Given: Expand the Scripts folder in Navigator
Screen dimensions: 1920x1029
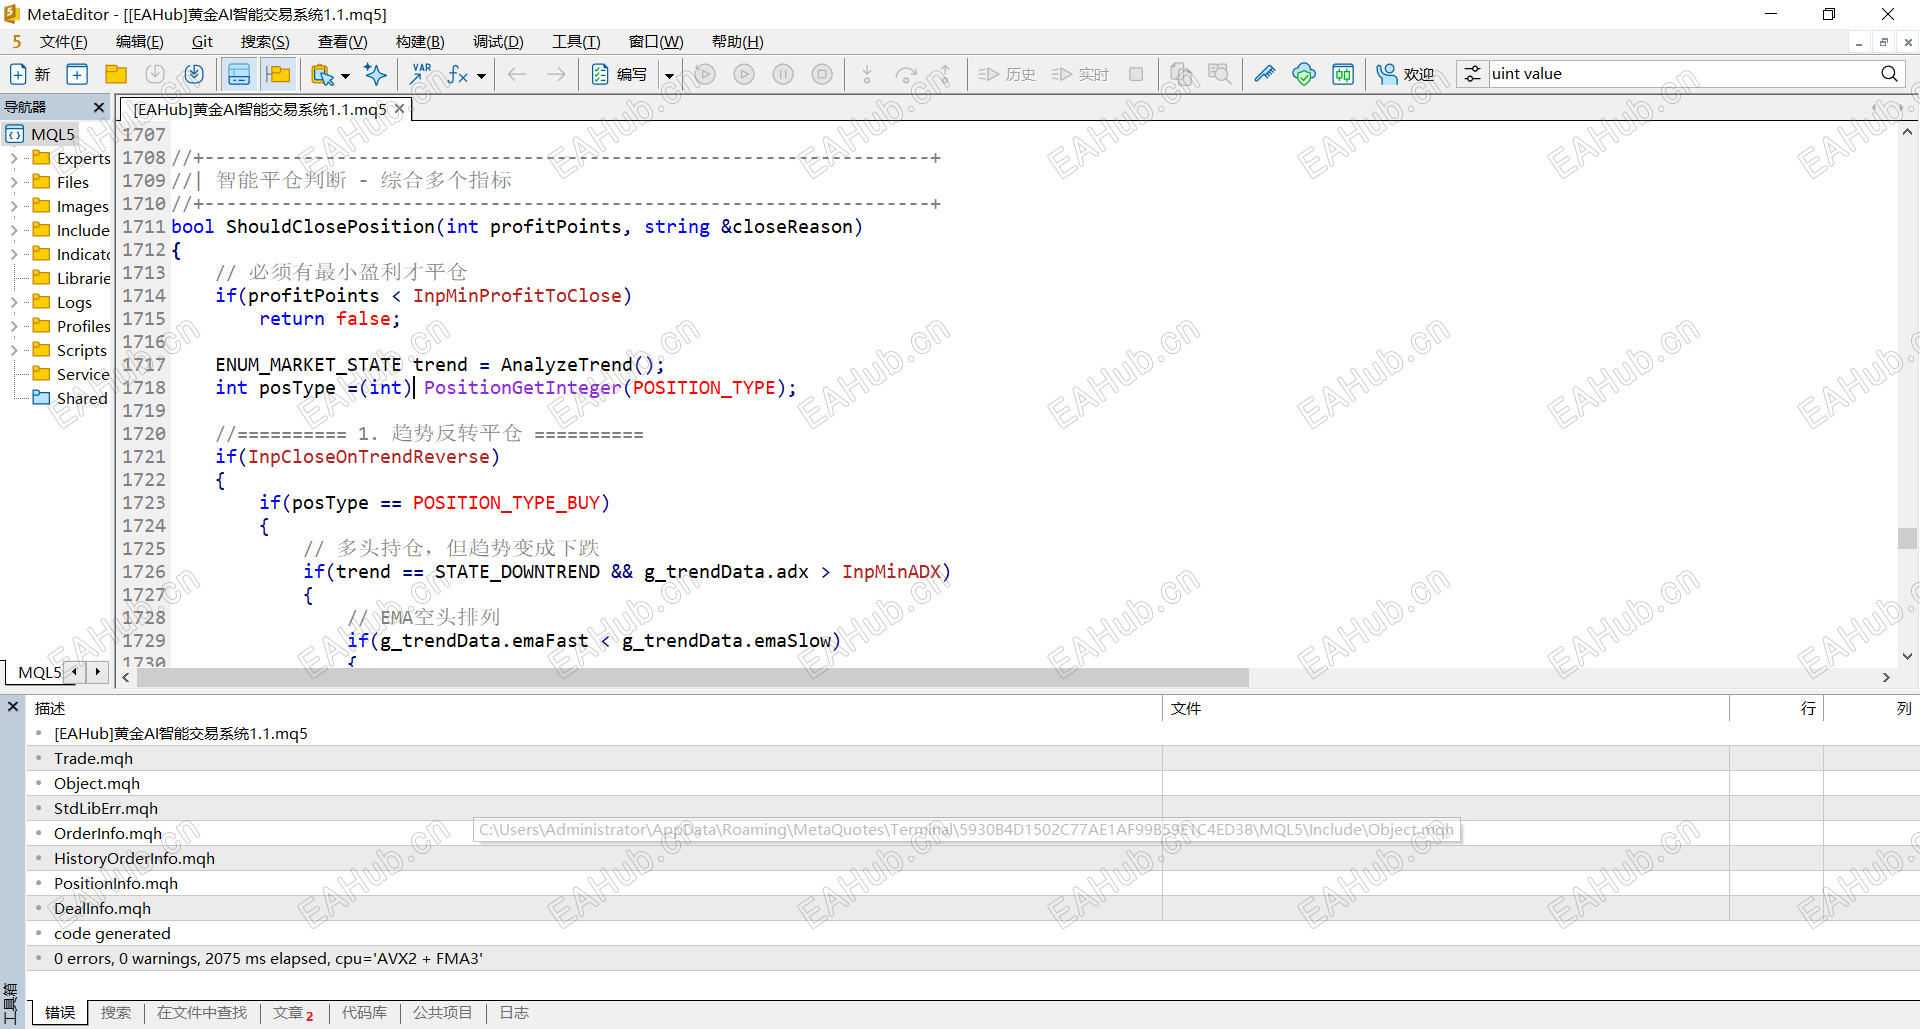Looking at the screenshot, I should 13,350.
